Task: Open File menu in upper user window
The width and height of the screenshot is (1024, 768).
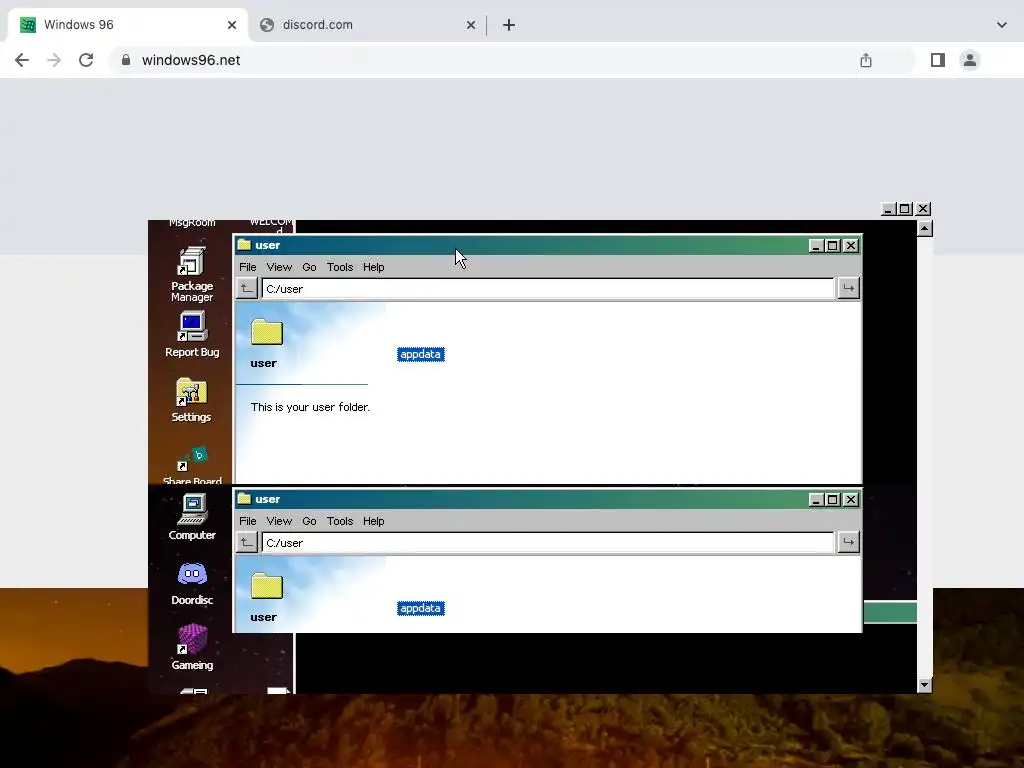Action: pyautogui.click(x=248, y=267)
